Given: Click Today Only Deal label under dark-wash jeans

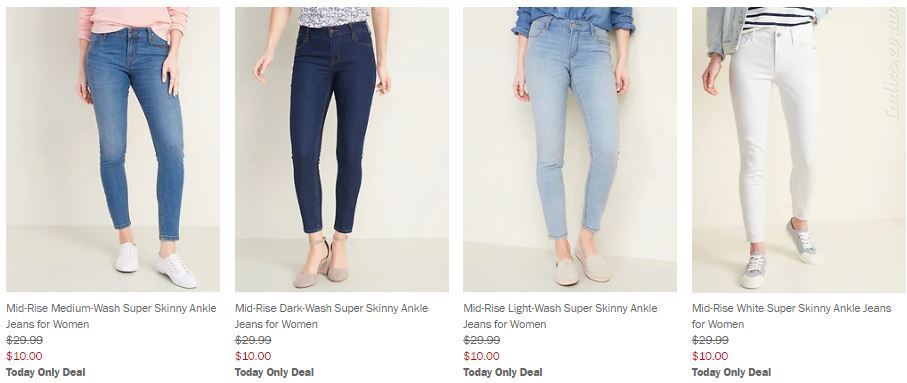Looking at the screenshot, I should (274, 372).
